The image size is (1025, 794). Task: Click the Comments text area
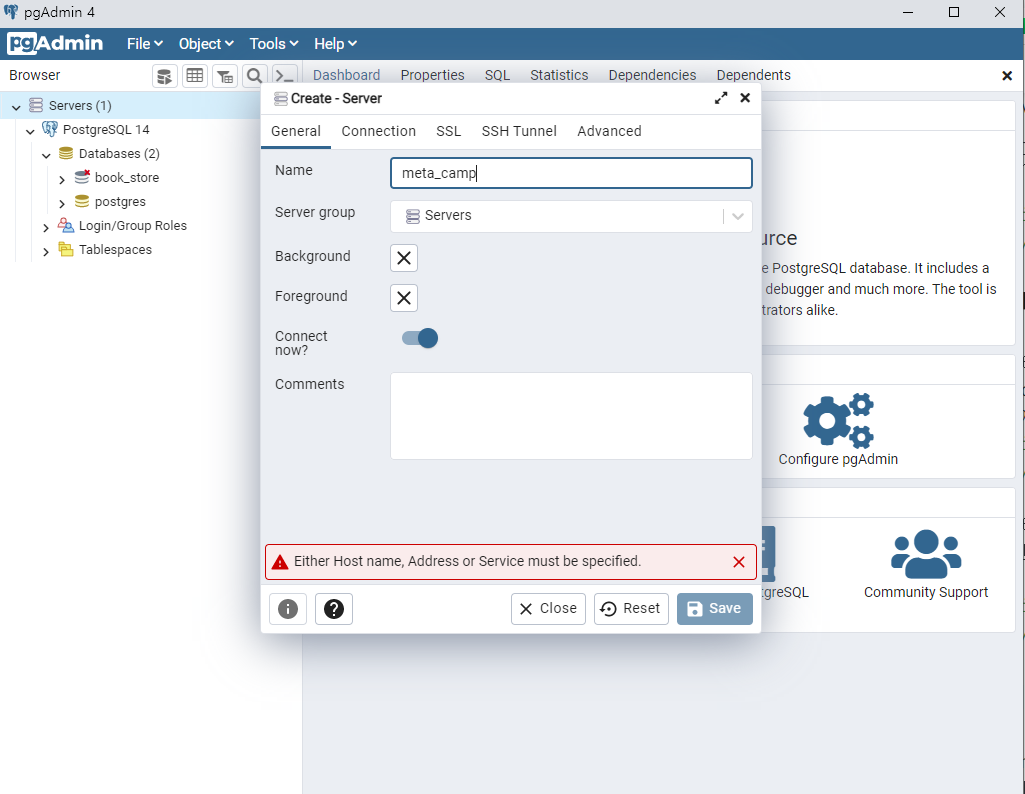571,416
